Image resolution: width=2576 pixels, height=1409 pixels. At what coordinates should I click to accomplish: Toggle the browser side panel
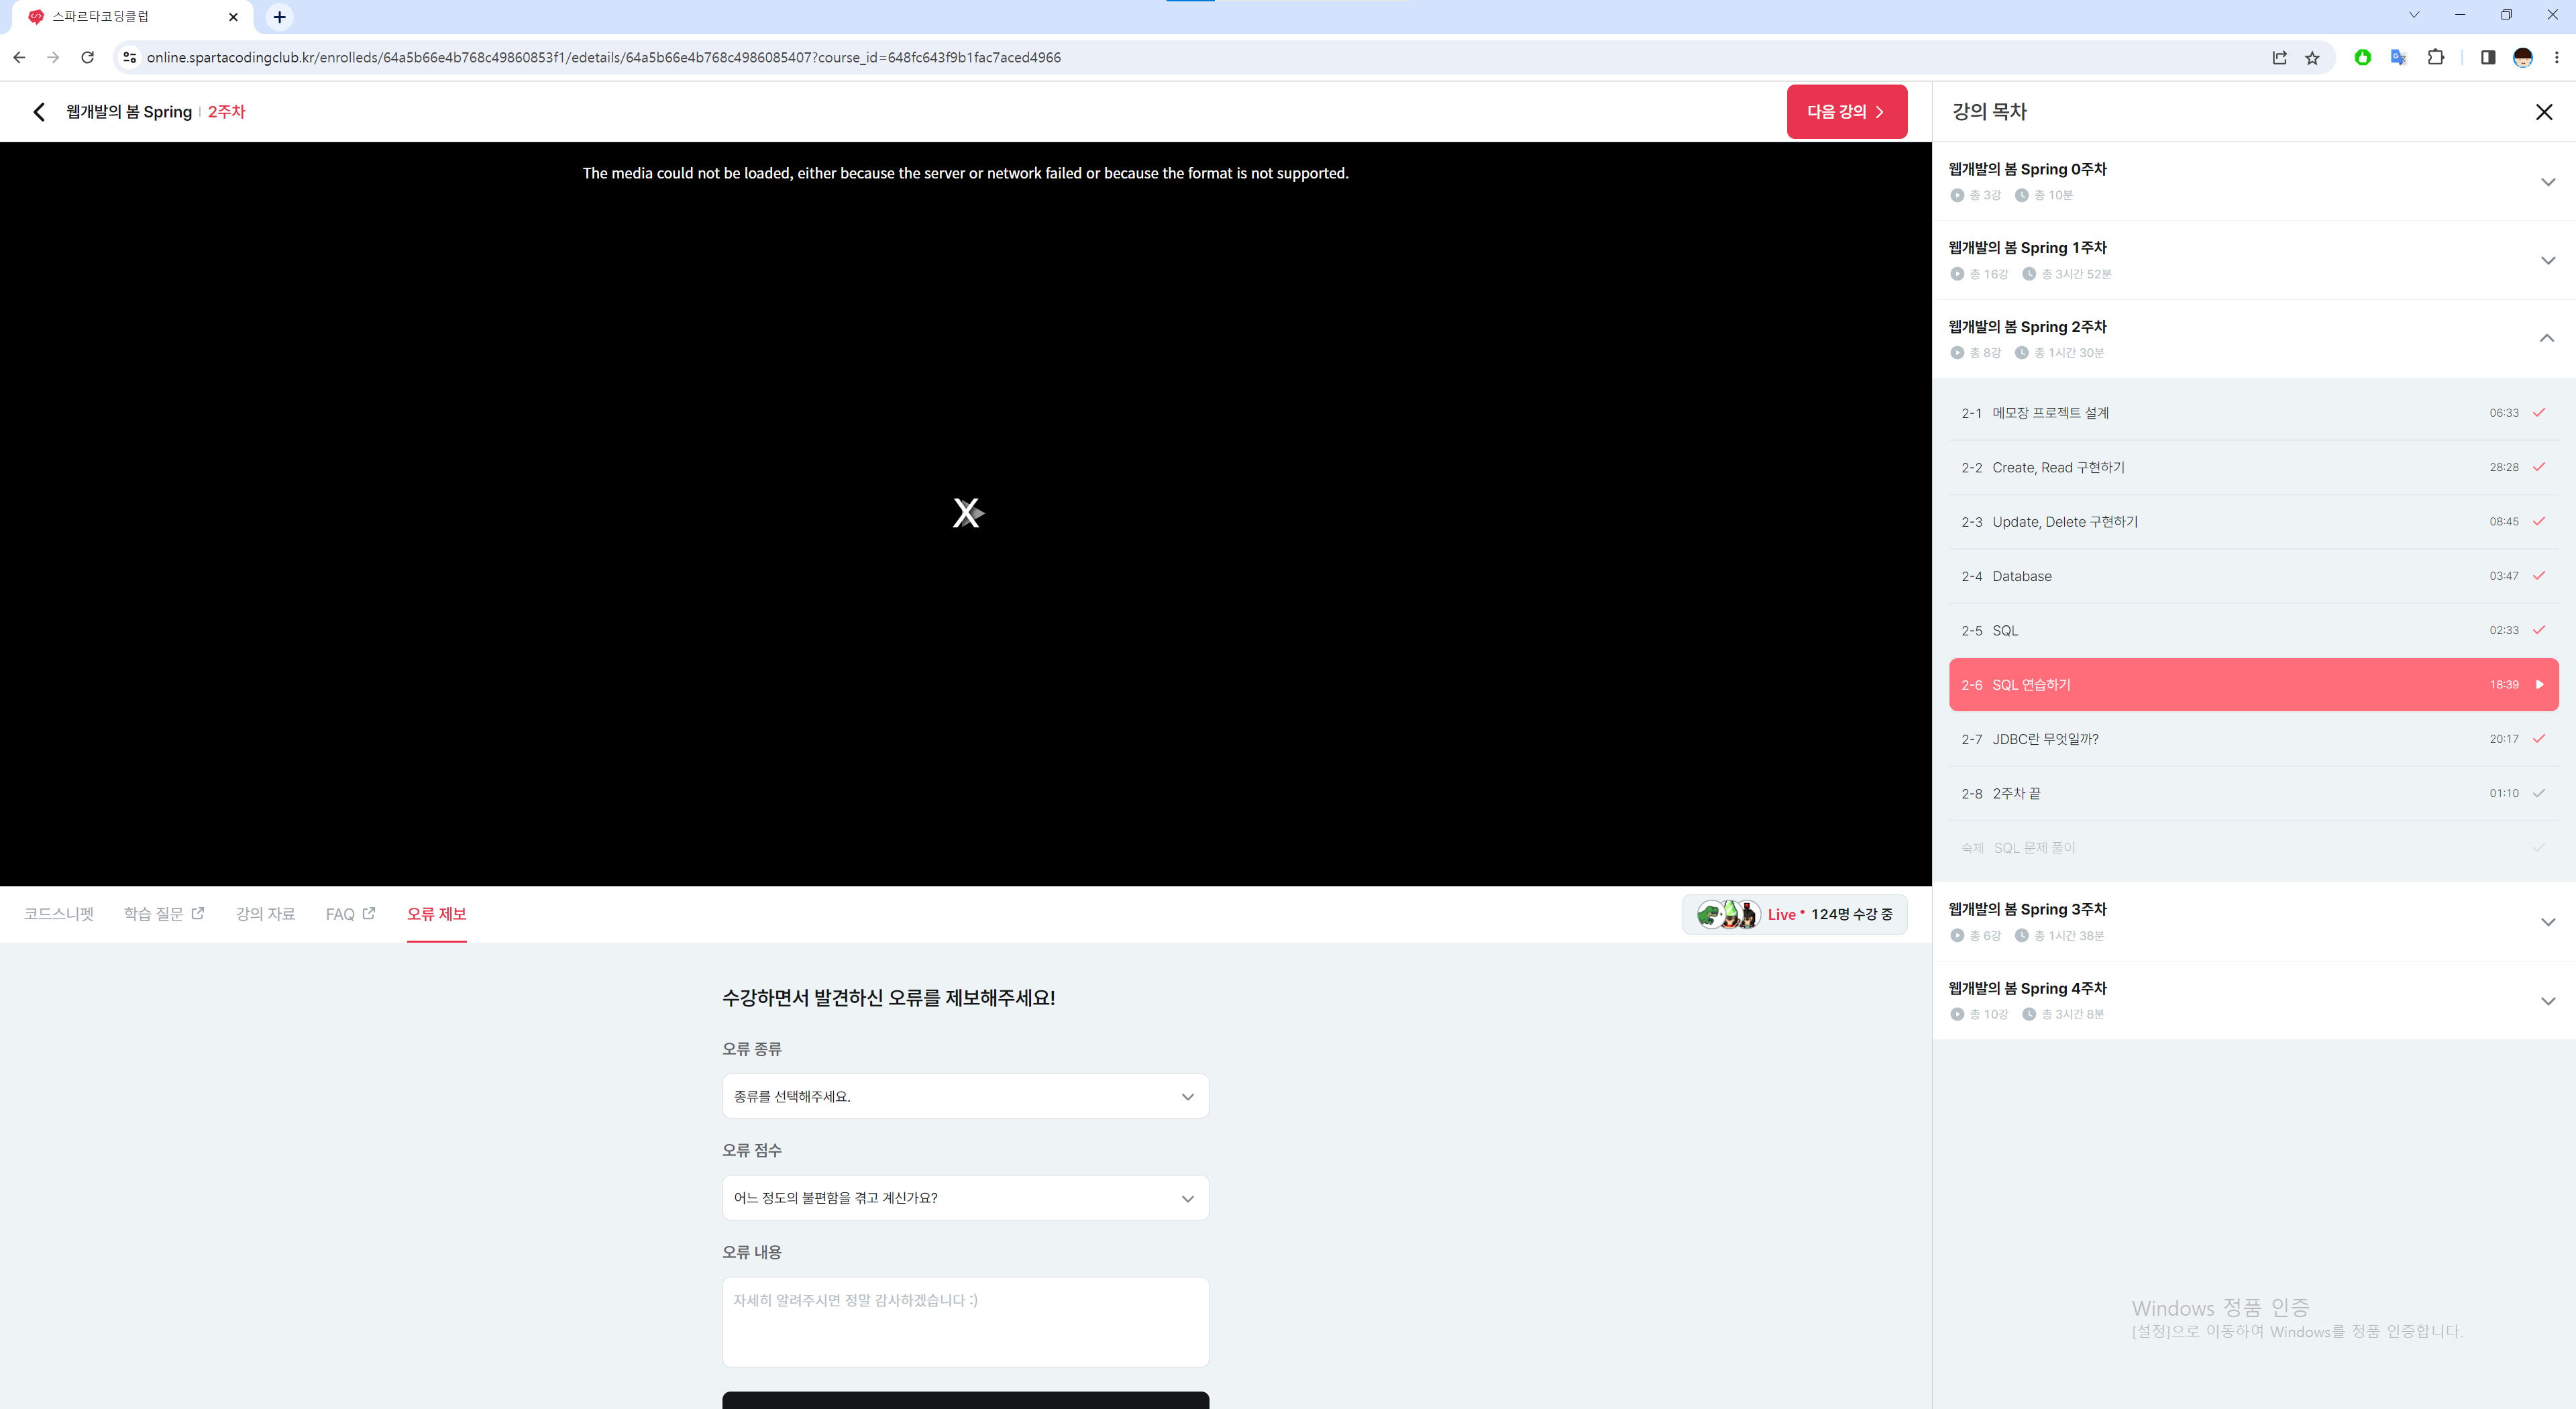pyautogui.click(x=2488, y=58)
